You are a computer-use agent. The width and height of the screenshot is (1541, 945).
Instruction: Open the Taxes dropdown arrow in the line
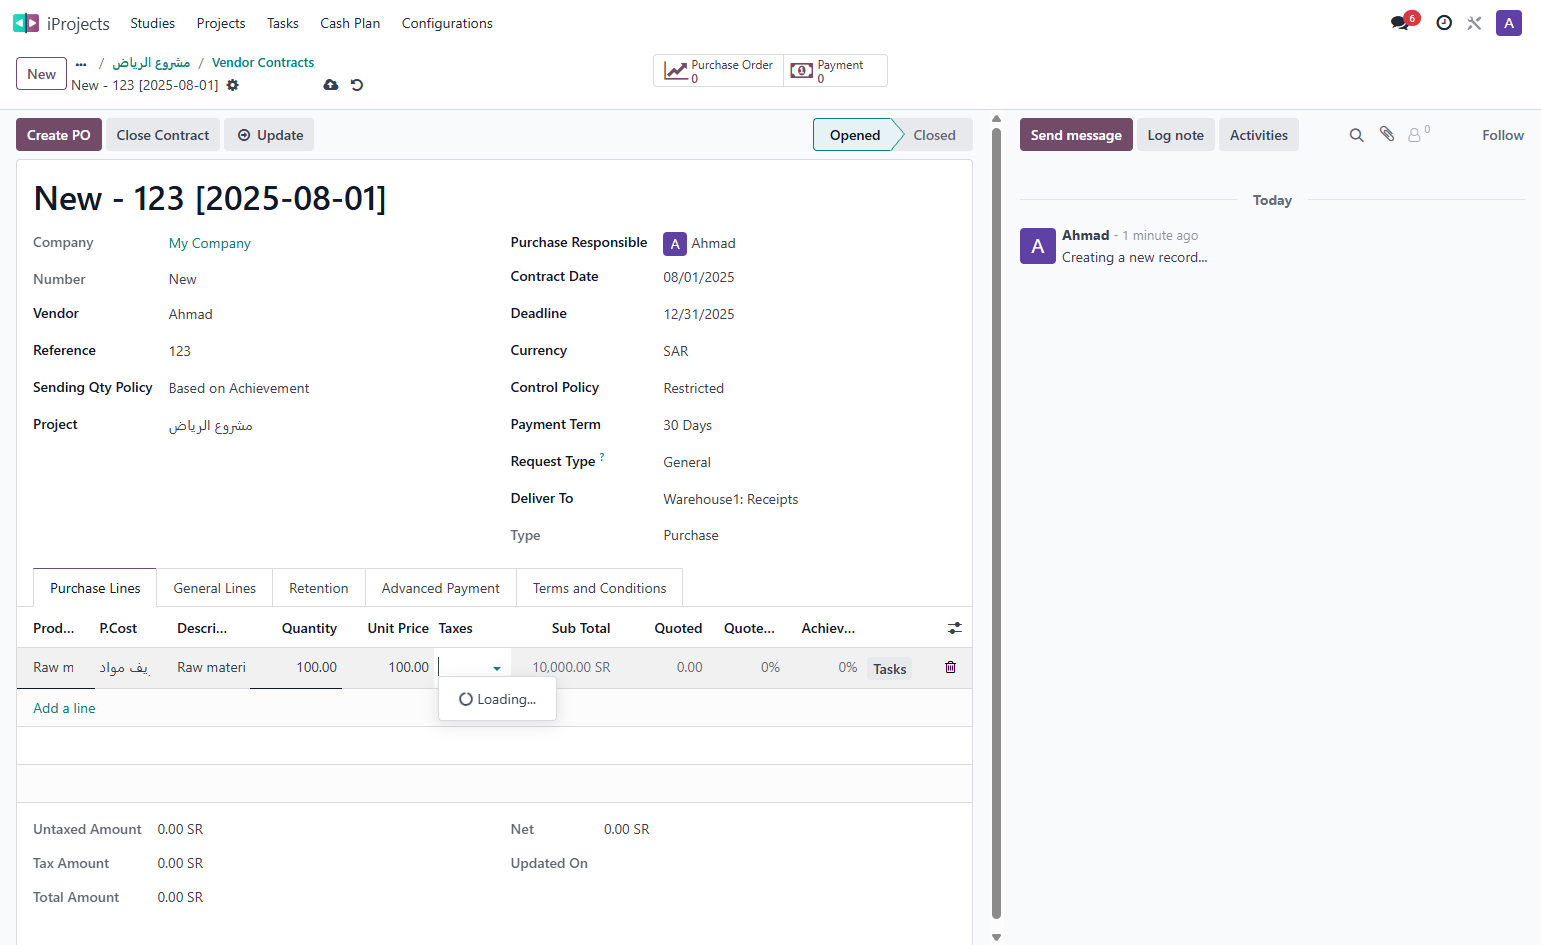click(497, 668)
